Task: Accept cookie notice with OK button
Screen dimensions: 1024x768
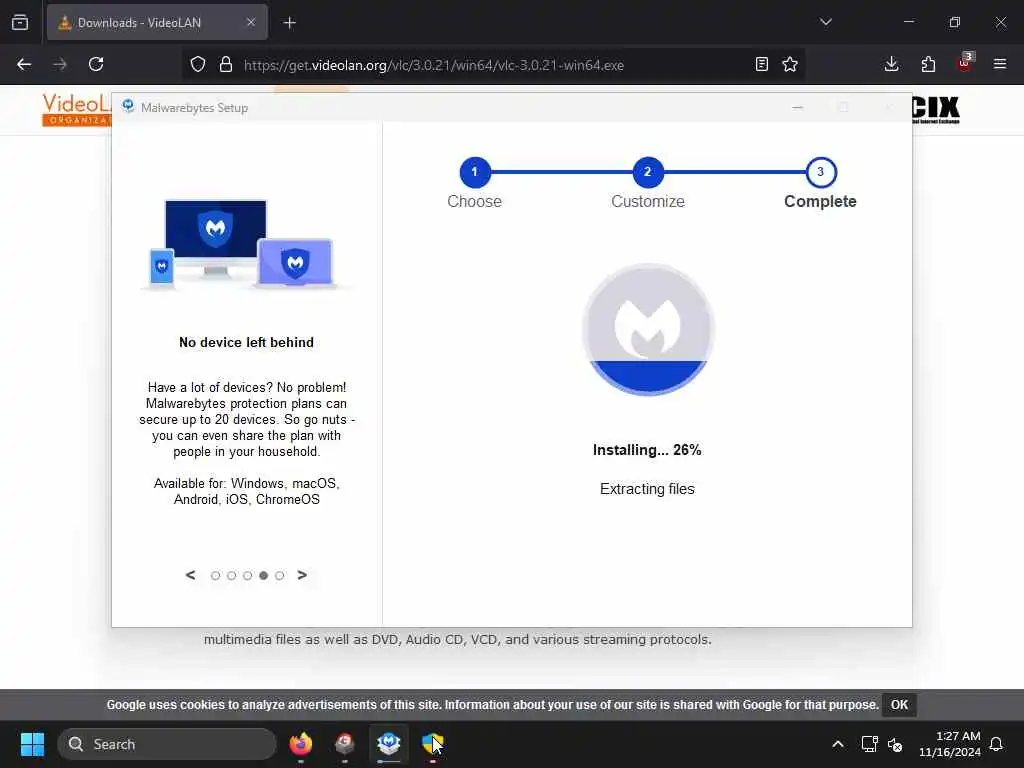Action: point(899,705)
